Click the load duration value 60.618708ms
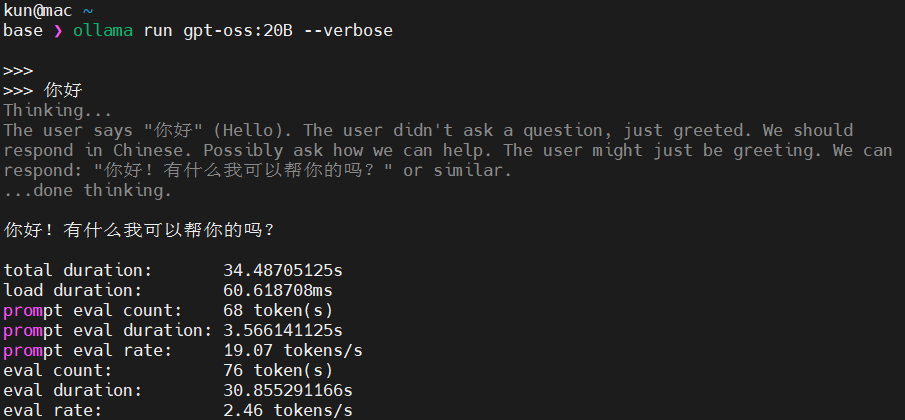The image size is (905, 420). [284, 290]
